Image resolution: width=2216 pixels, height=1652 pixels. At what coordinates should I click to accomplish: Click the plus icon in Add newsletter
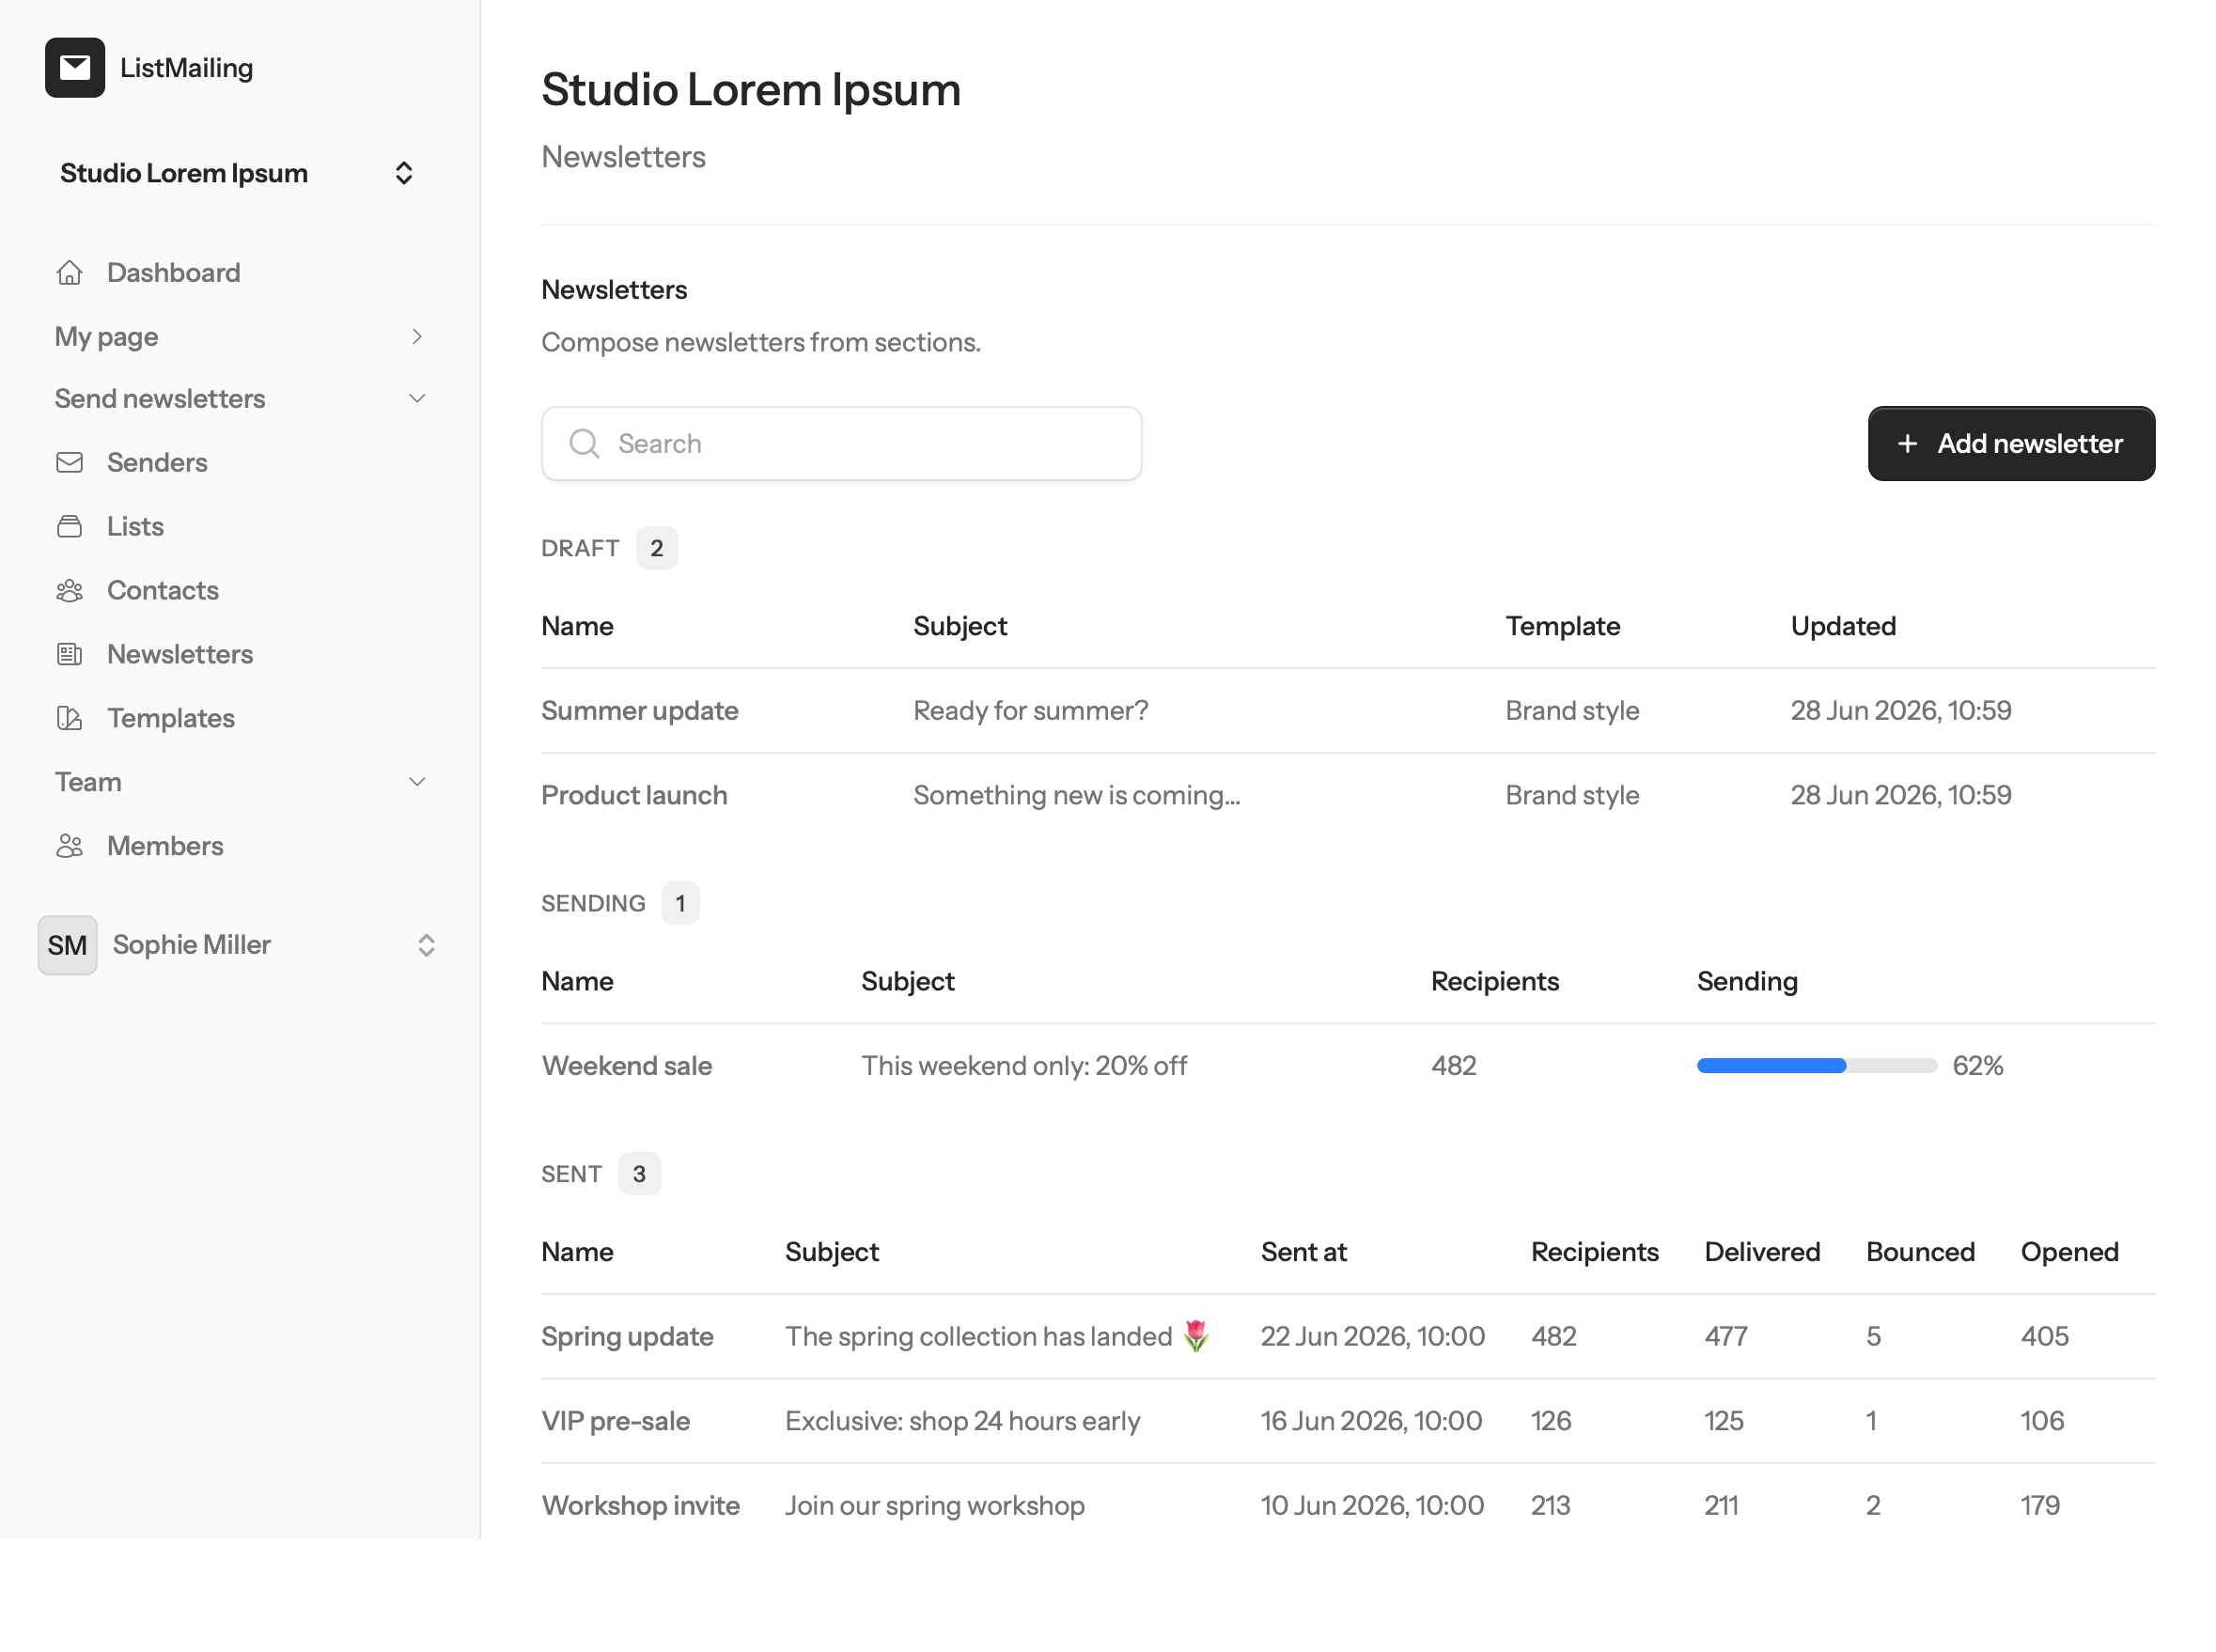[1907, 444]
